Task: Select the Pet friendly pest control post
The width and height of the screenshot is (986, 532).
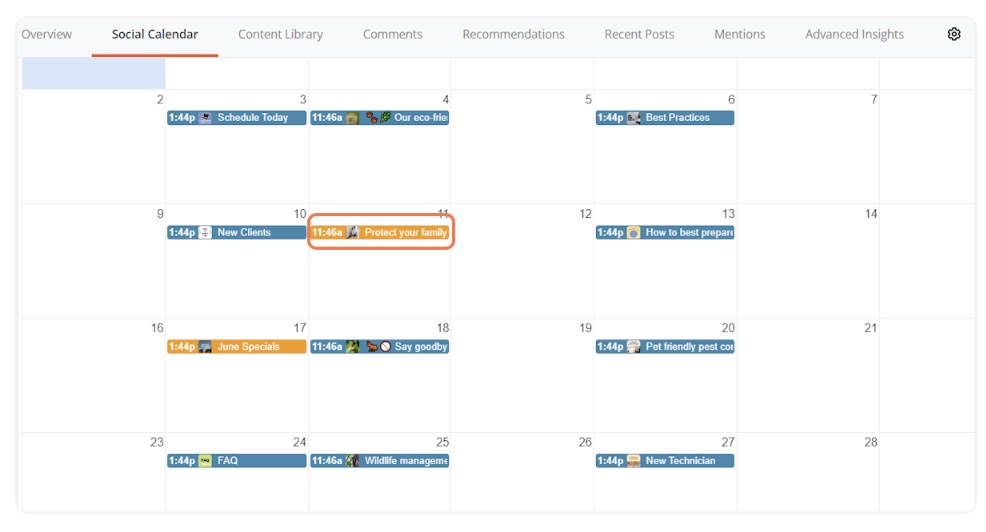Action: 665,346
